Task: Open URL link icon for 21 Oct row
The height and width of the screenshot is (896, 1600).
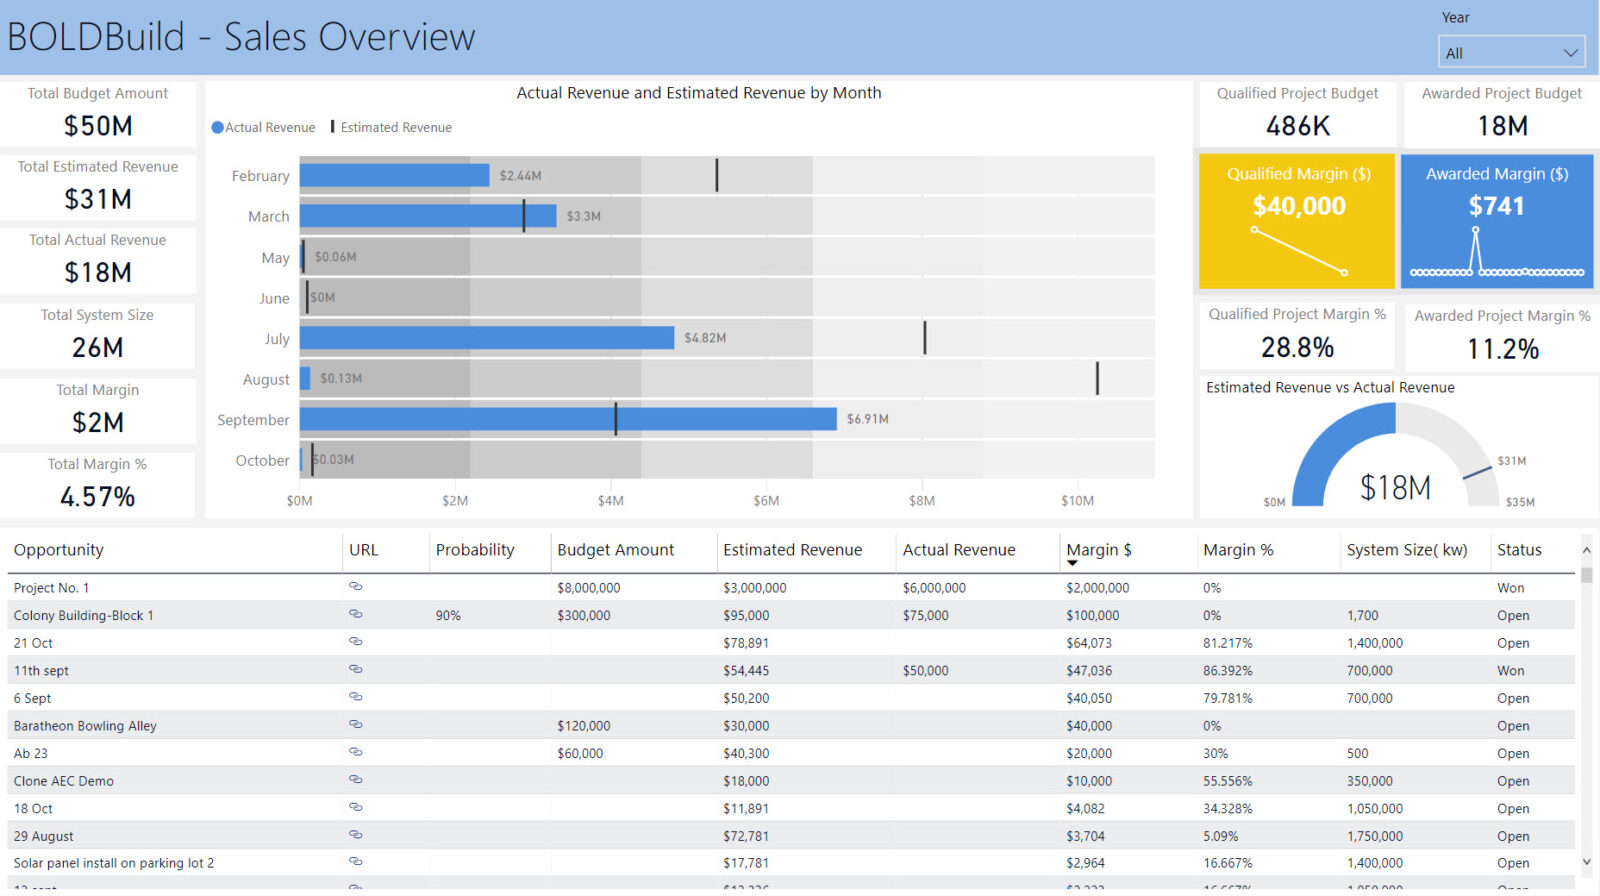Action: coord(355,642)
